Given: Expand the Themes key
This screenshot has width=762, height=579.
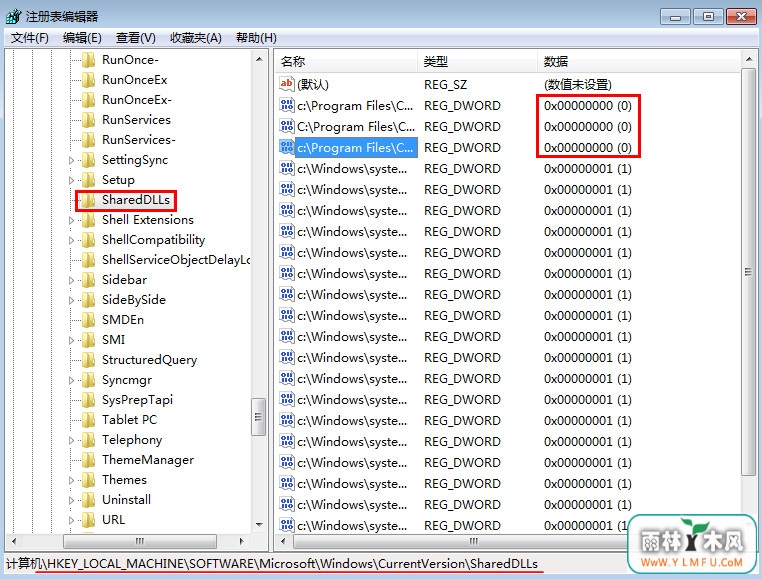Looking at the screenshot, I should click(71, 480).
